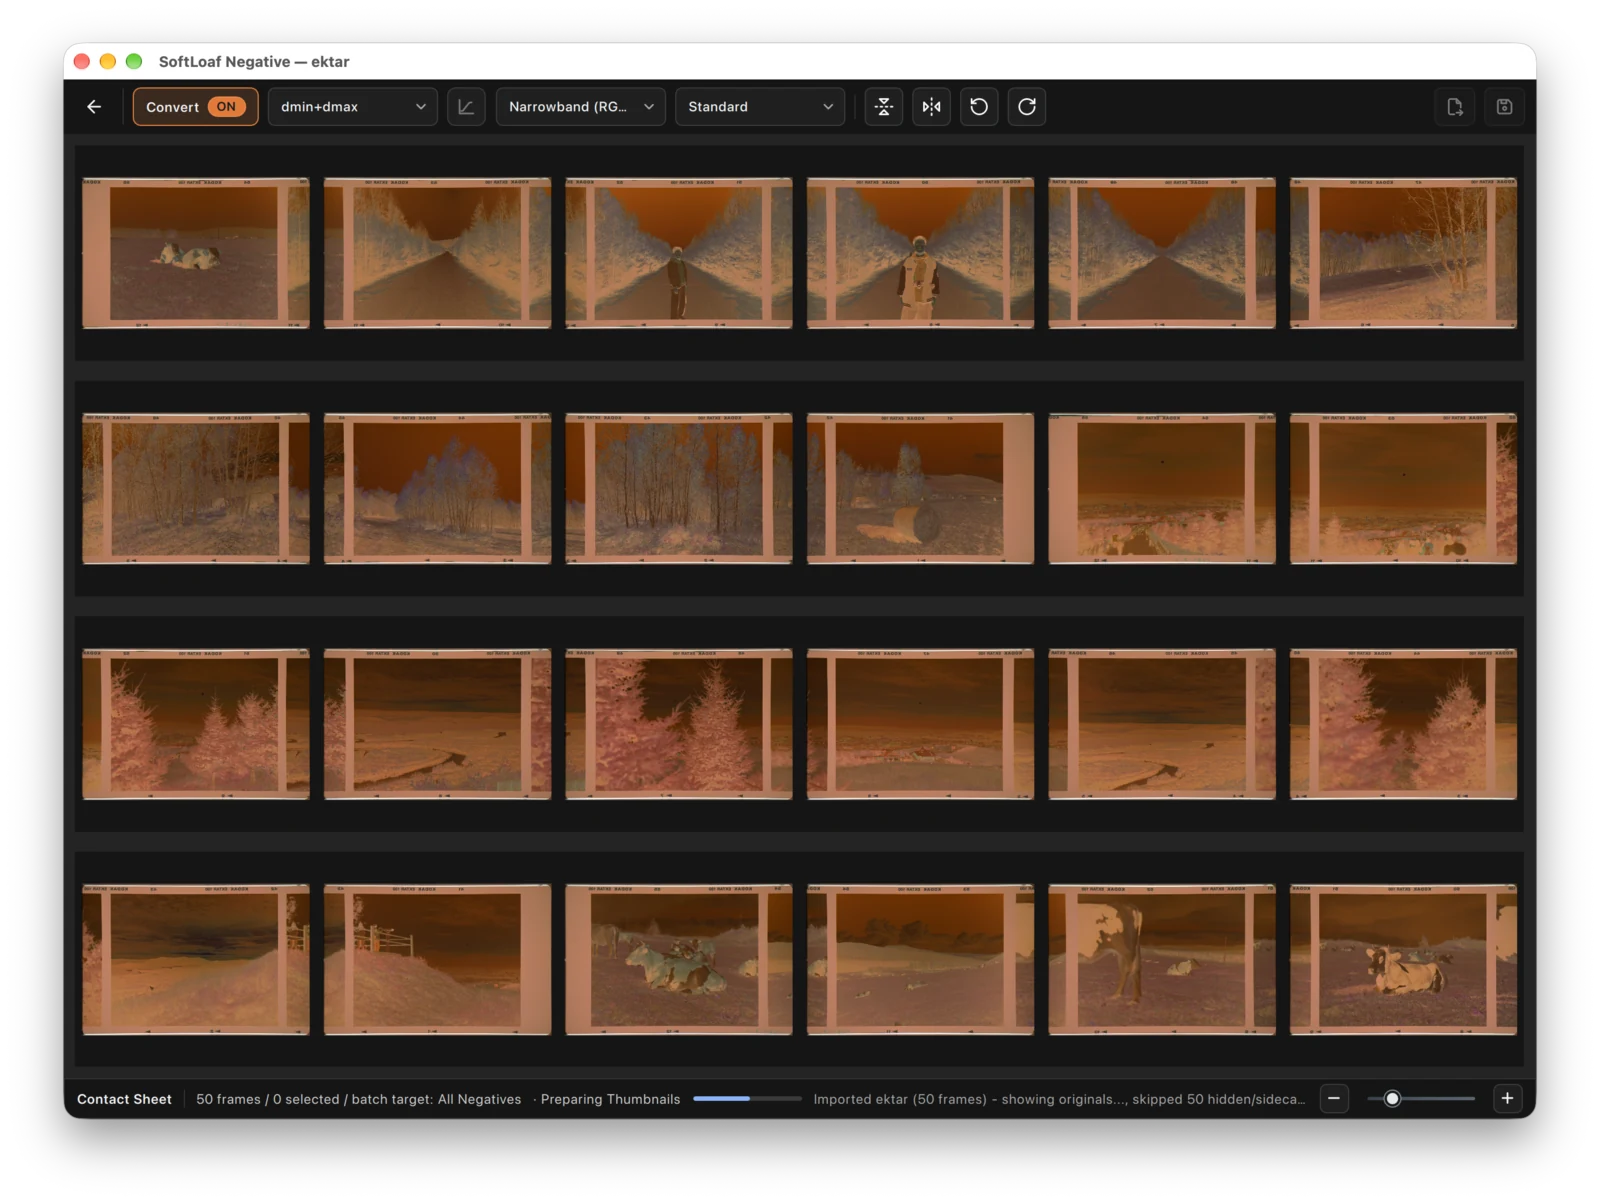Increase thumbnail size with the plus button
The image size is (1600, 1203).
pos(1507,1098)
